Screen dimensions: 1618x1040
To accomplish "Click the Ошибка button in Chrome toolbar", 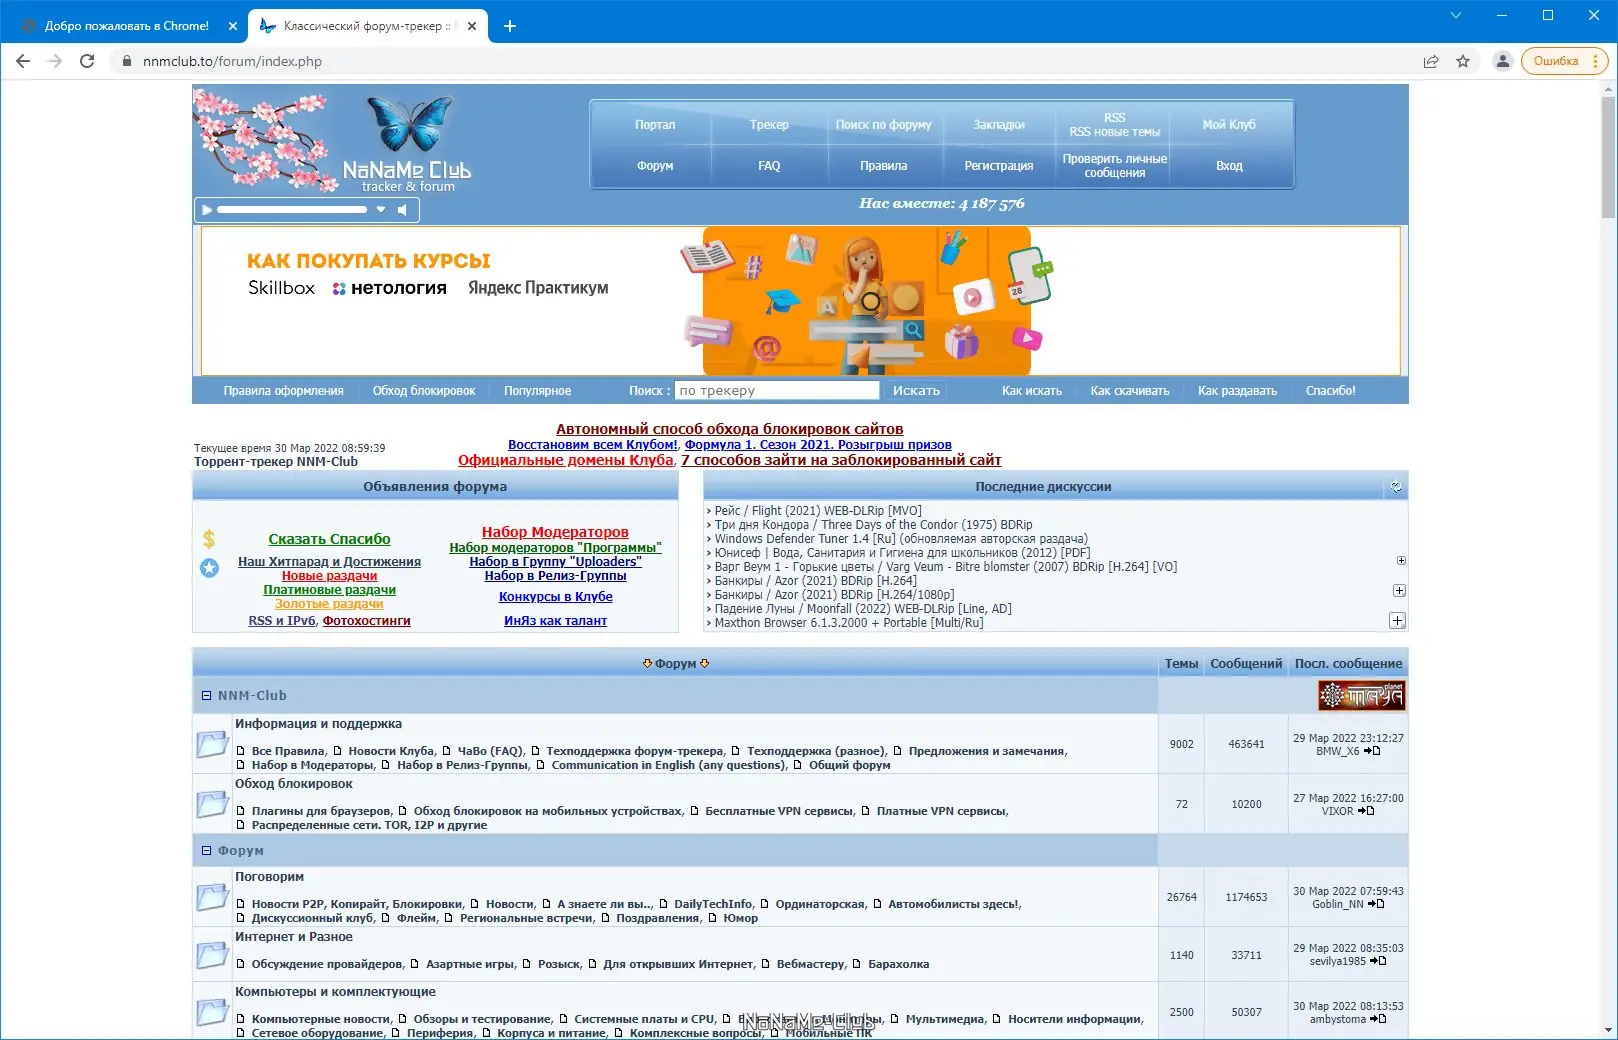I will click(x=1564, y=61).
